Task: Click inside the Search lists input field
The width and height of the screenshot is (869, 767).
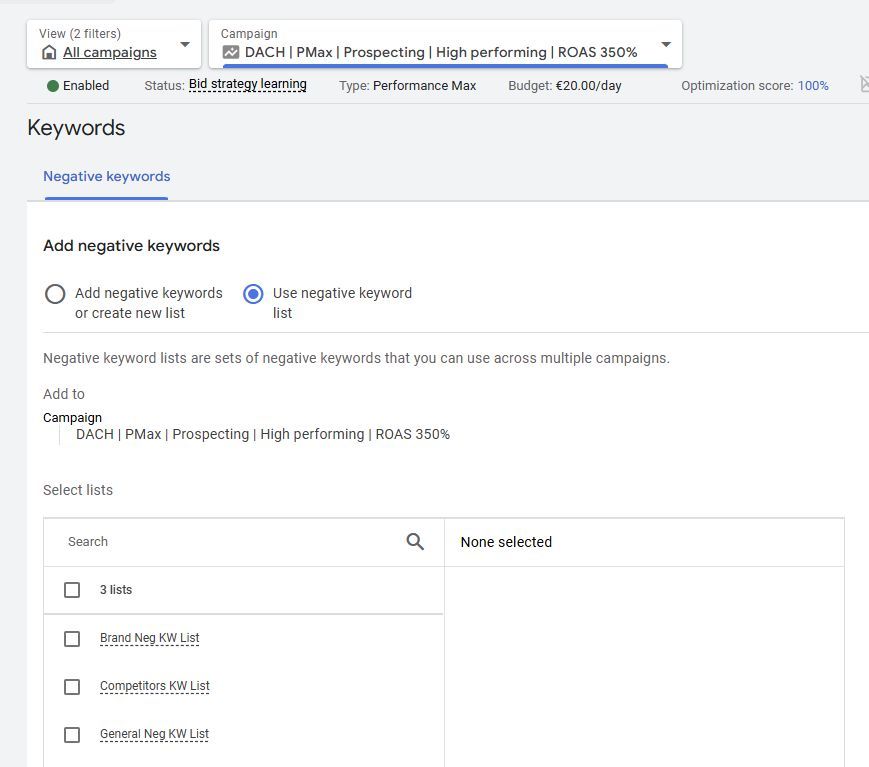Action: point(200,541)
